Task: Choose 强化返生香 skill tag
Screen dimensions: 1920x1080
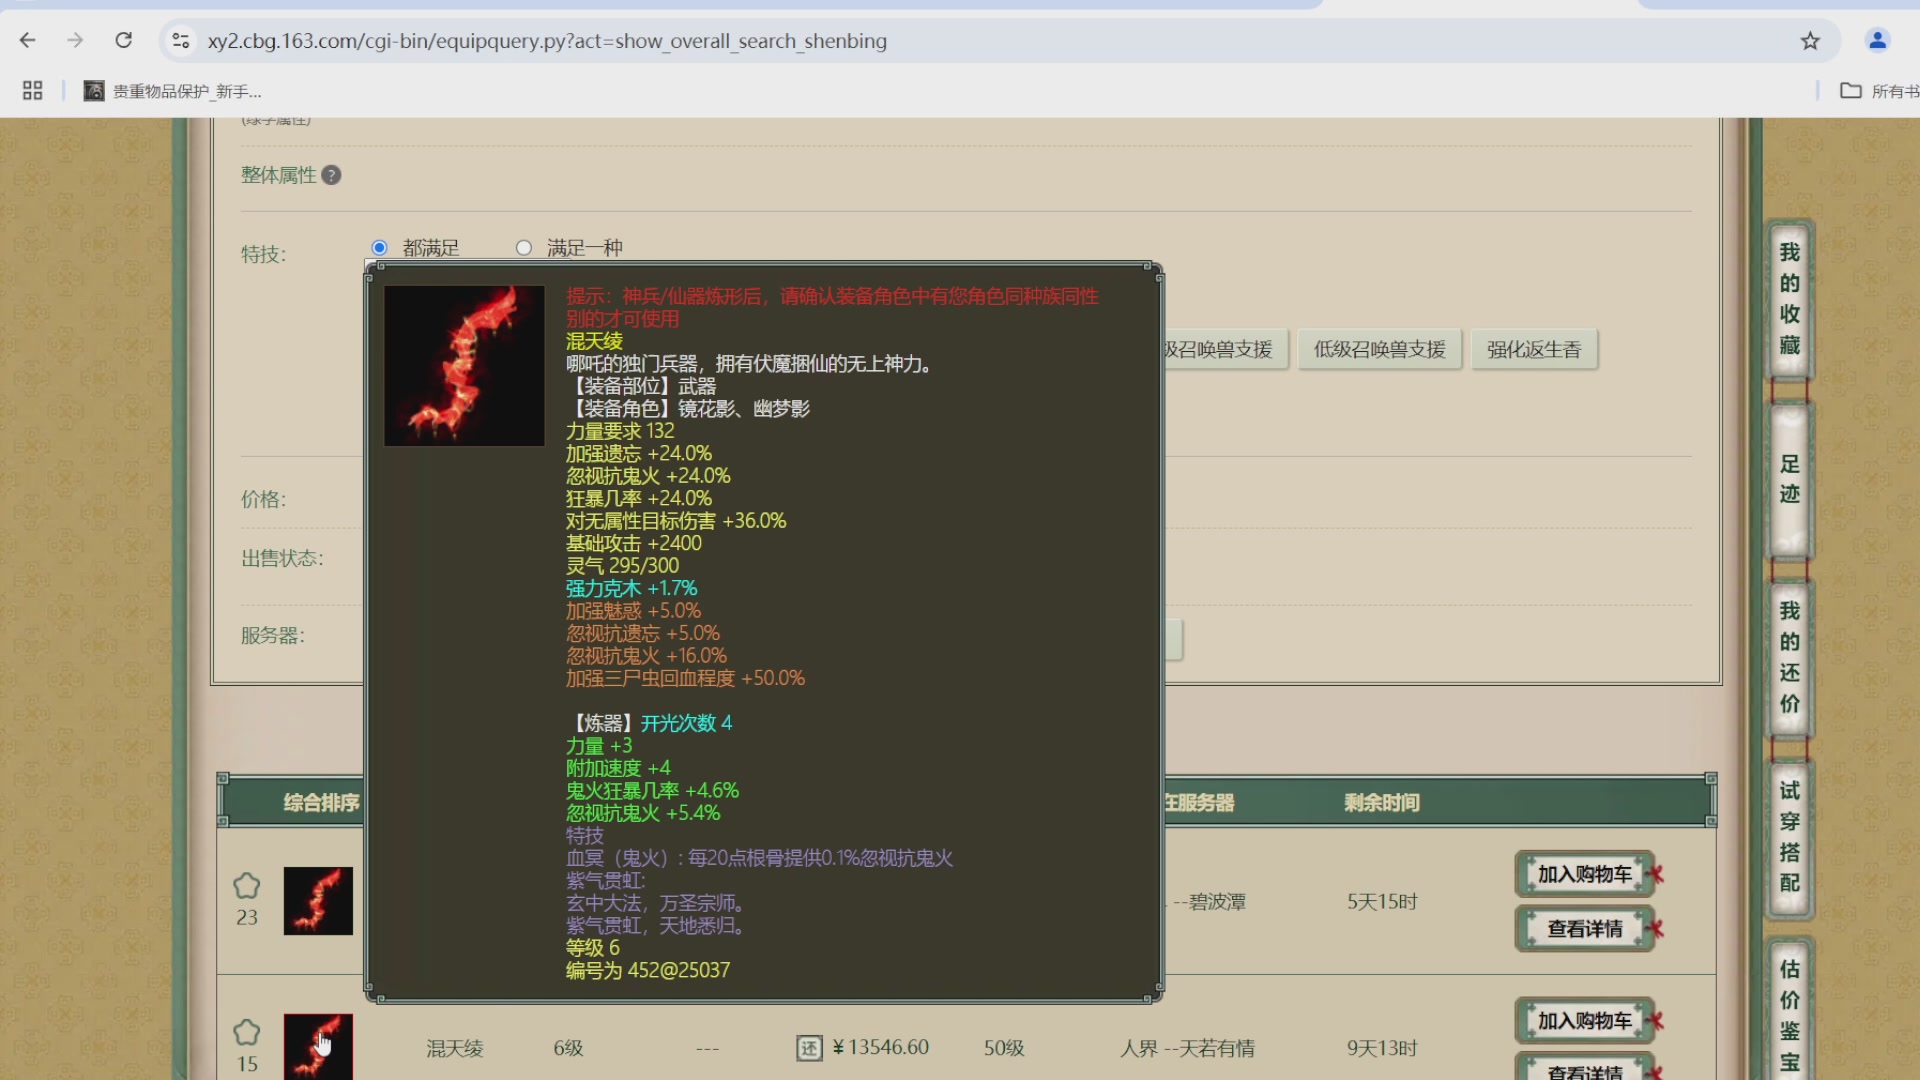Action: (x=1534, y=350)
